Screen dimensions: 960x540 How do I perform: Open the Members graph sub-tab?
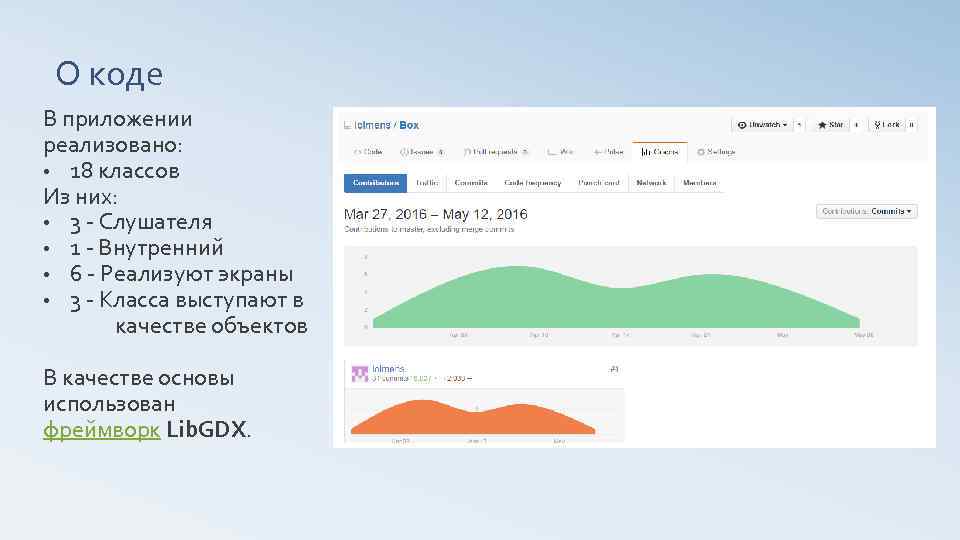click(699, 183)
